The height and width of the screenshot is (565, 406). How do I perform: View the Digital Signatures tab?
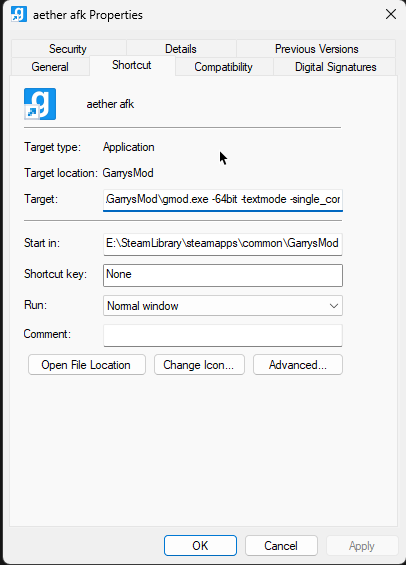tap(335, 67)
